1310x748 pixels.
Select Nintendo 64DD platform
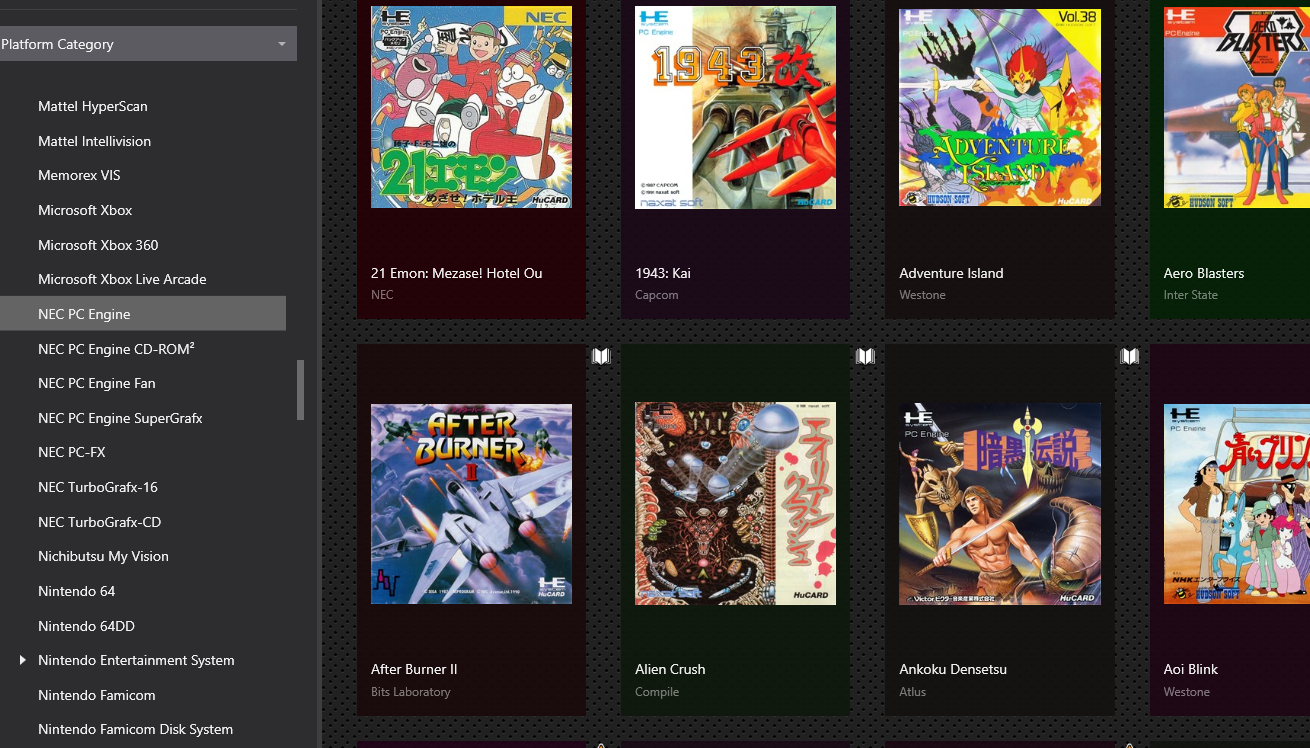[86, 626]
